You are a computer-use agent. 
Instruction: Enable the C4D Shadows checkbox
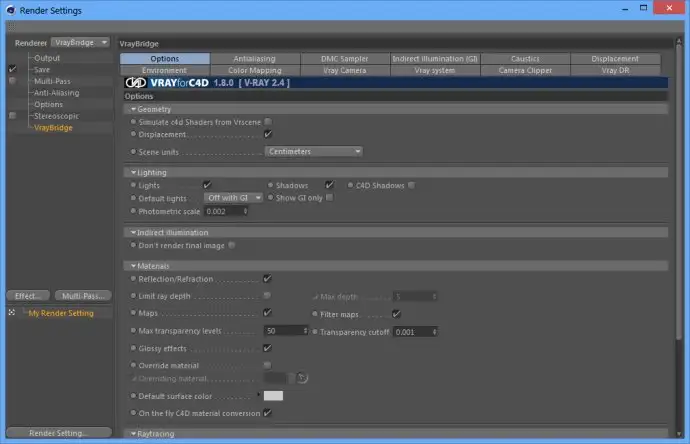(411, 185)
